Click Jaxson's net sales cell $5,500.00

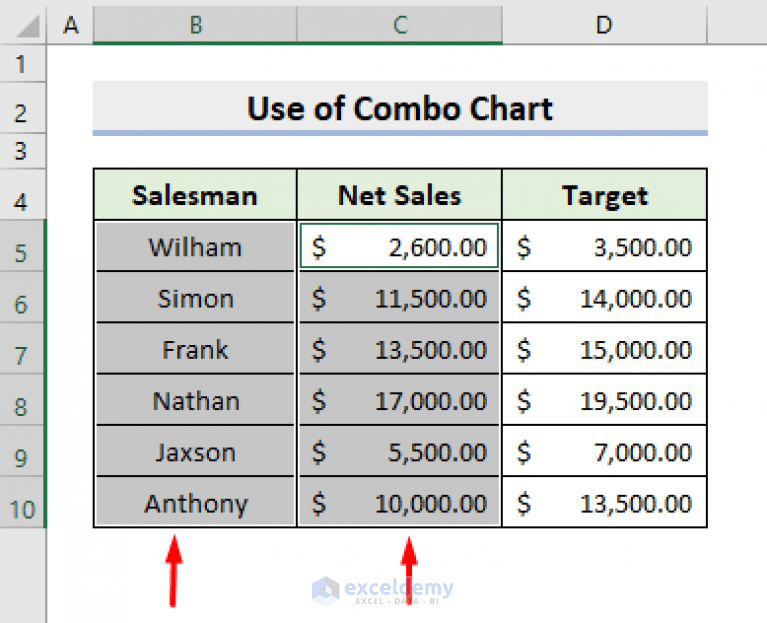coord(400,452)
